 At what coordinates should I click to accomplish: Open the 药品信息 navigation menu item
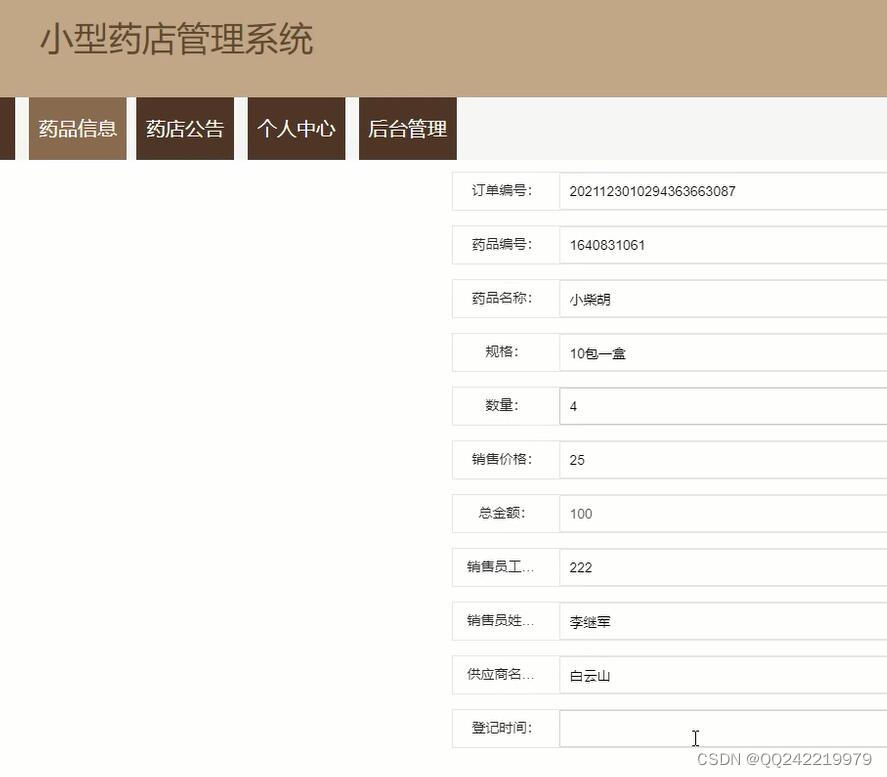point(76,128)
